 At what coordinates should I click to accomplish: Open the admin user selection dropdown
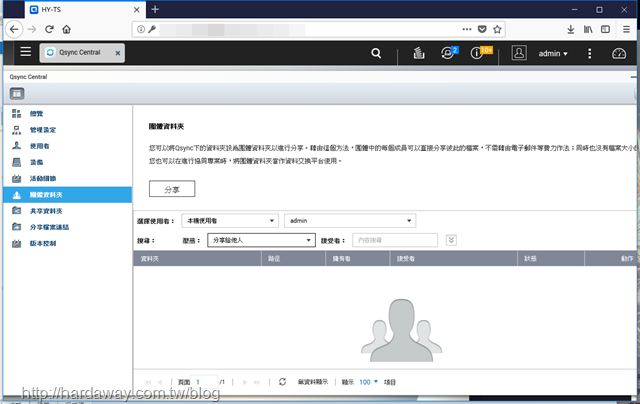click(350, 220)
